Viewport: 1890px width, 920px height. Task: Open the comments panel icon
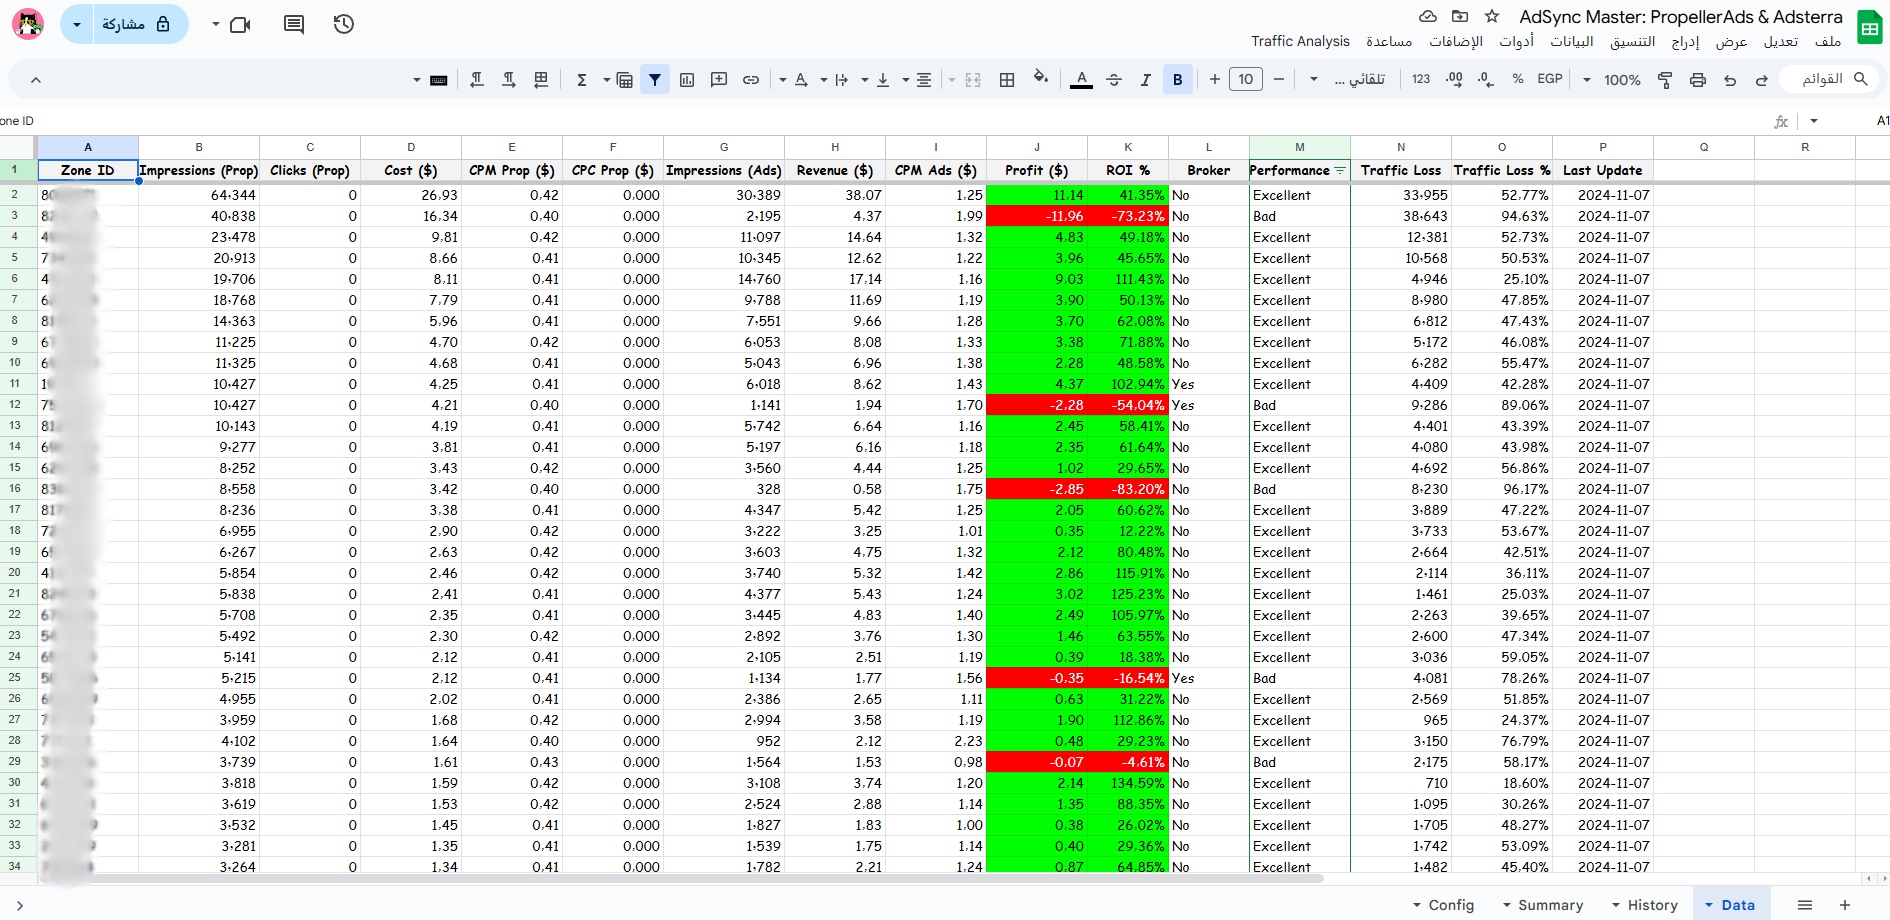(x=294, y=24)
